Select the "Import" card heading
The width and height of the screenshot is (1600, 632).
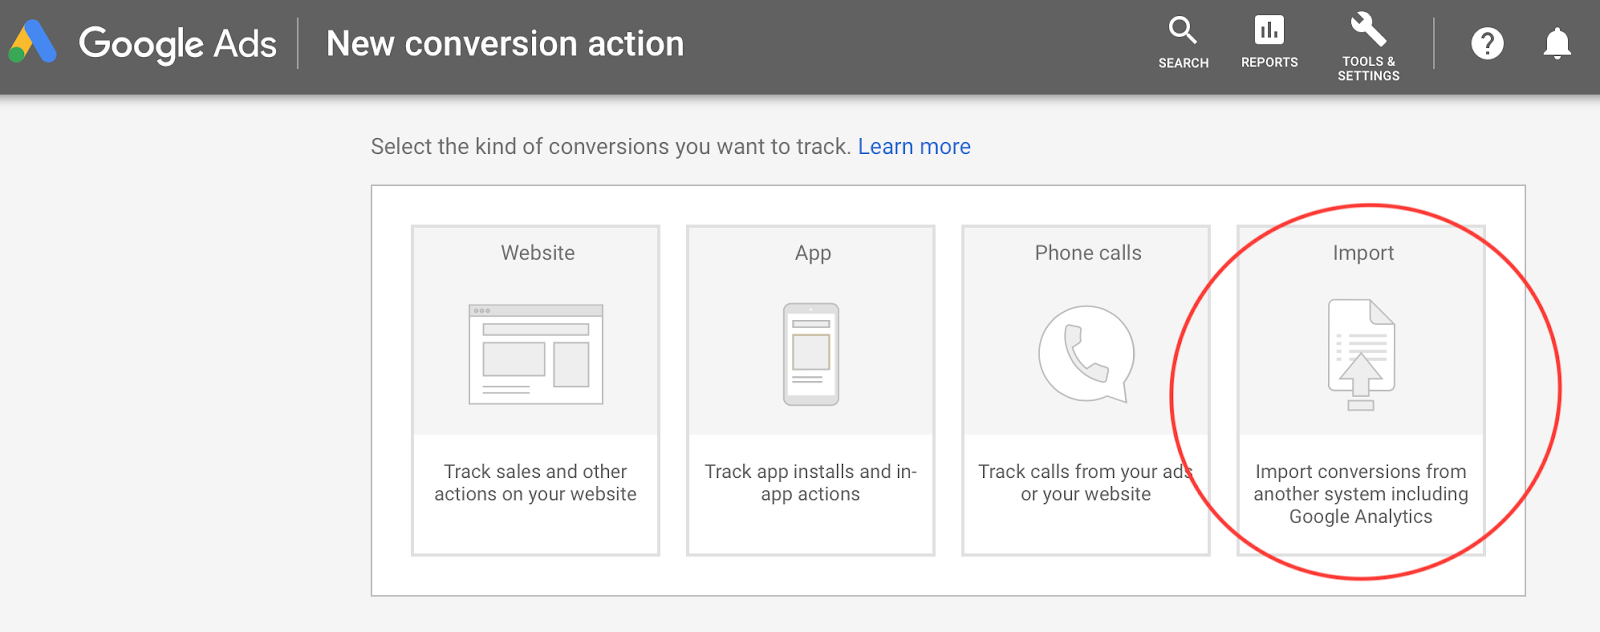[x=1363, y=253]
